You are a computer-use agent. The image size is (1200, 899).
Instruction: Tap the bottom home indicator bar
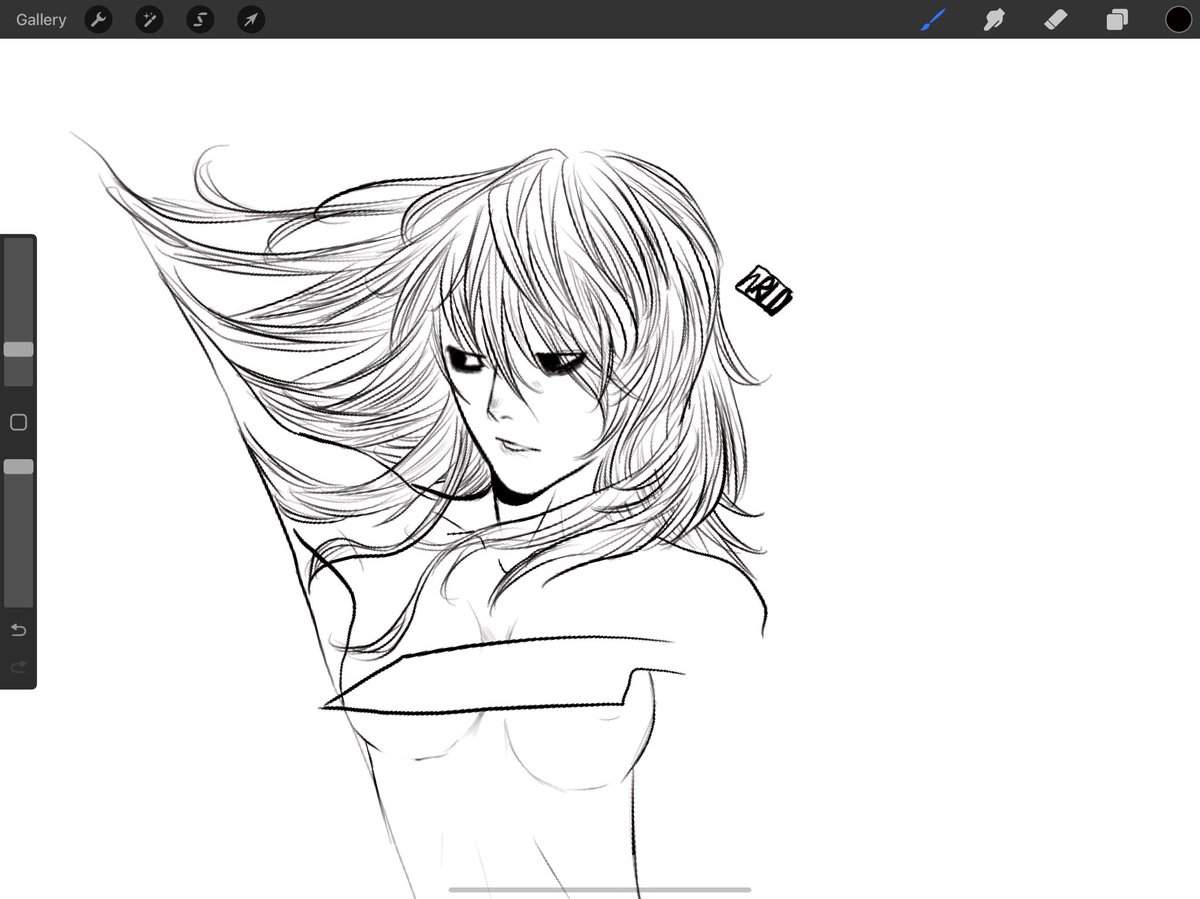pyautogui.click(x=600, y=888)
